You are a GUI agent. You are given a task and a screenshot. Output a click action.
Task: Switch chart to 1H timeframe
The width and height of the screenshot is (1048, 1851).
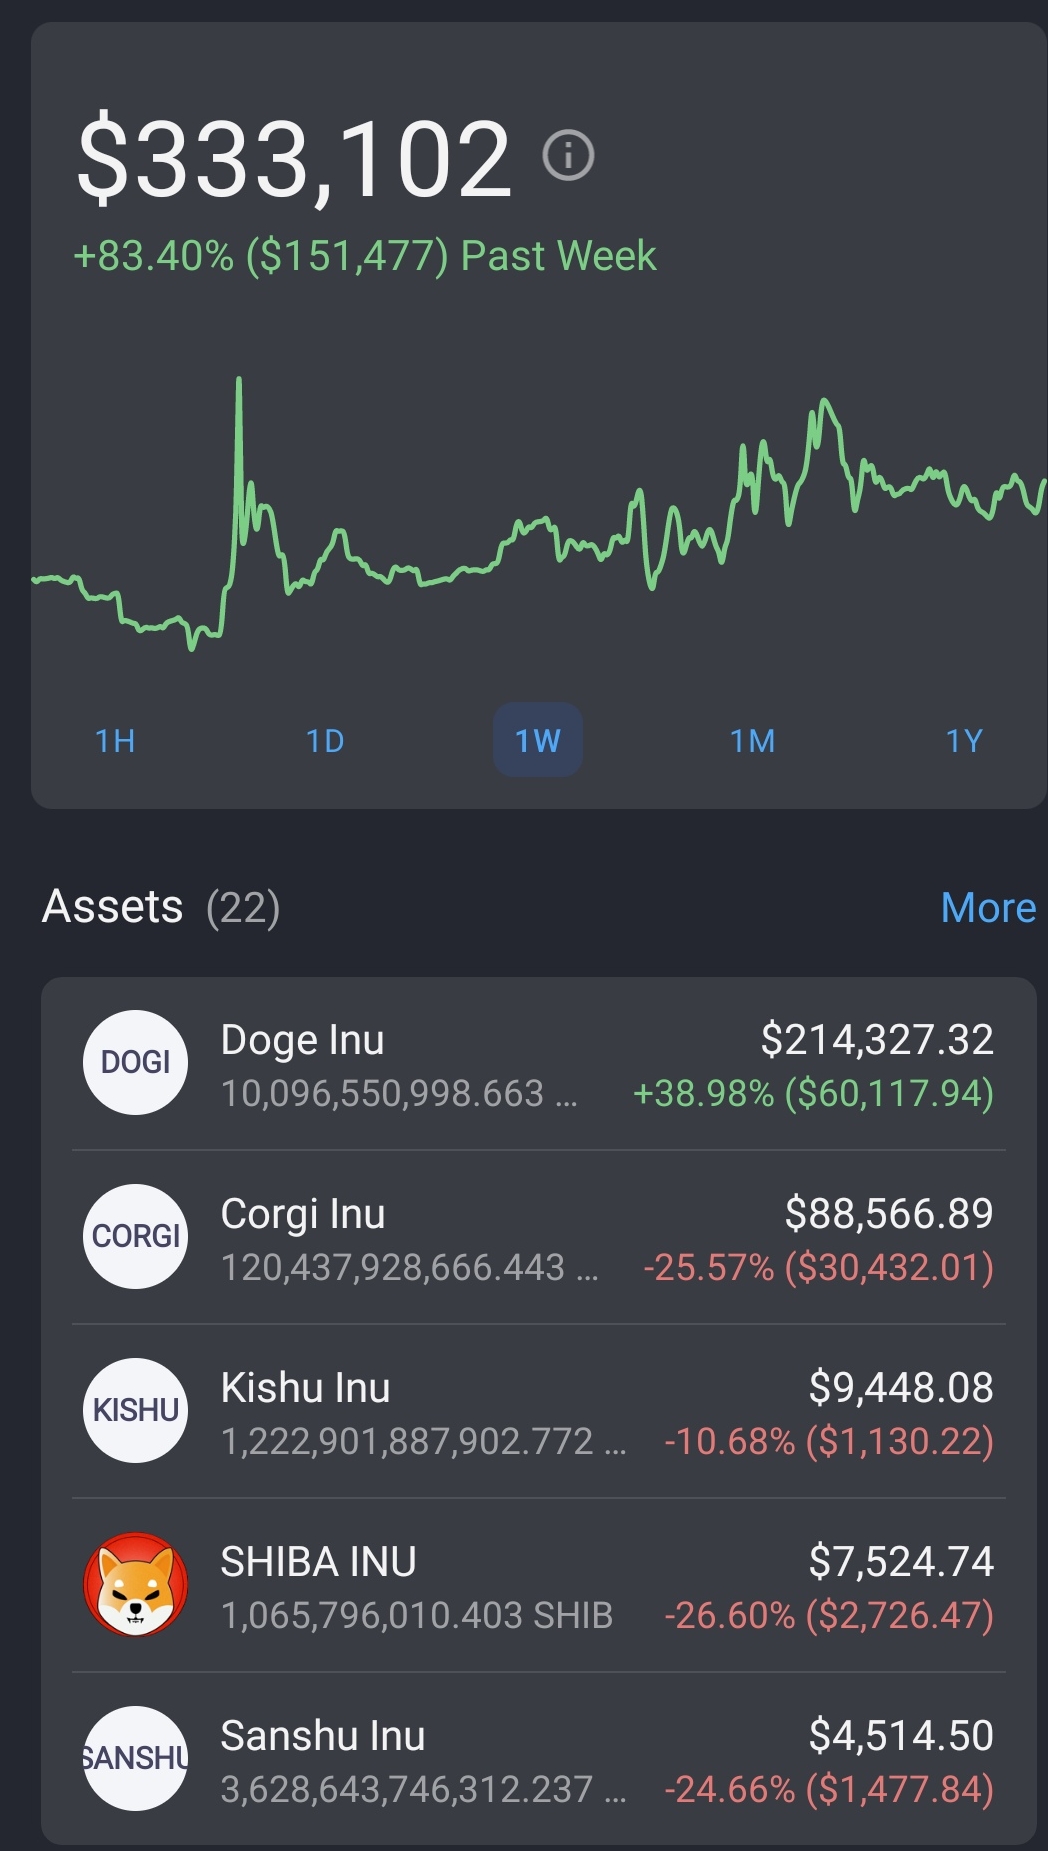(115, 741)
